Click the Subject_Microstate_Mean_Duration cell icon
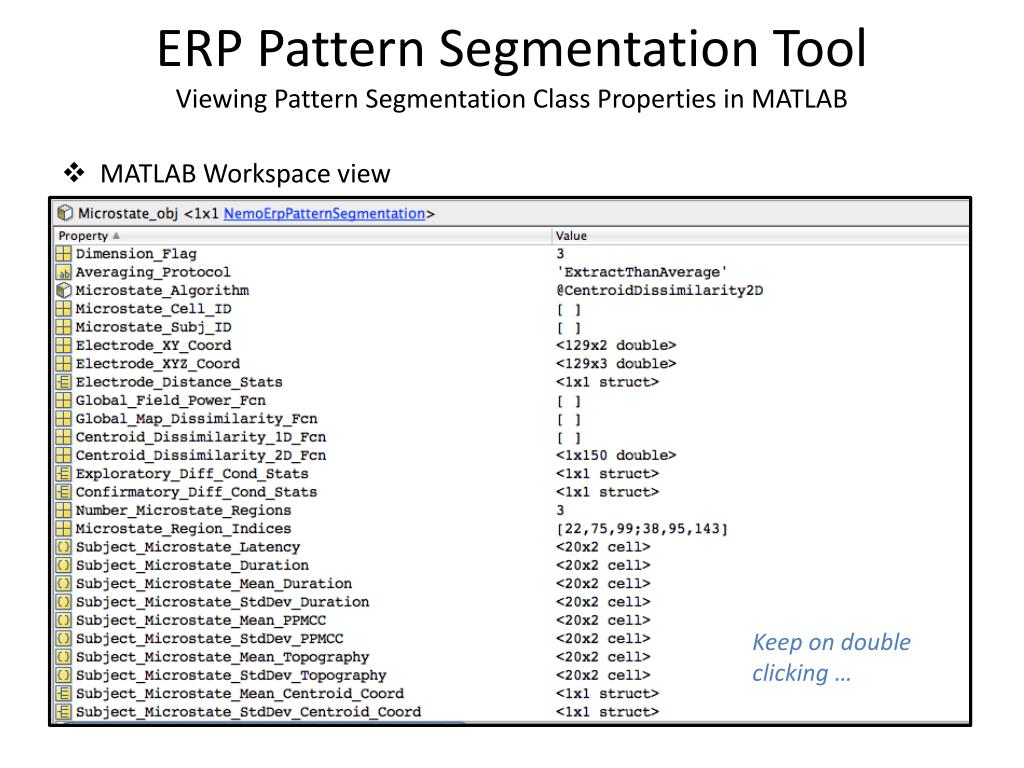1024x768 pixels. (x=63, y=583)
